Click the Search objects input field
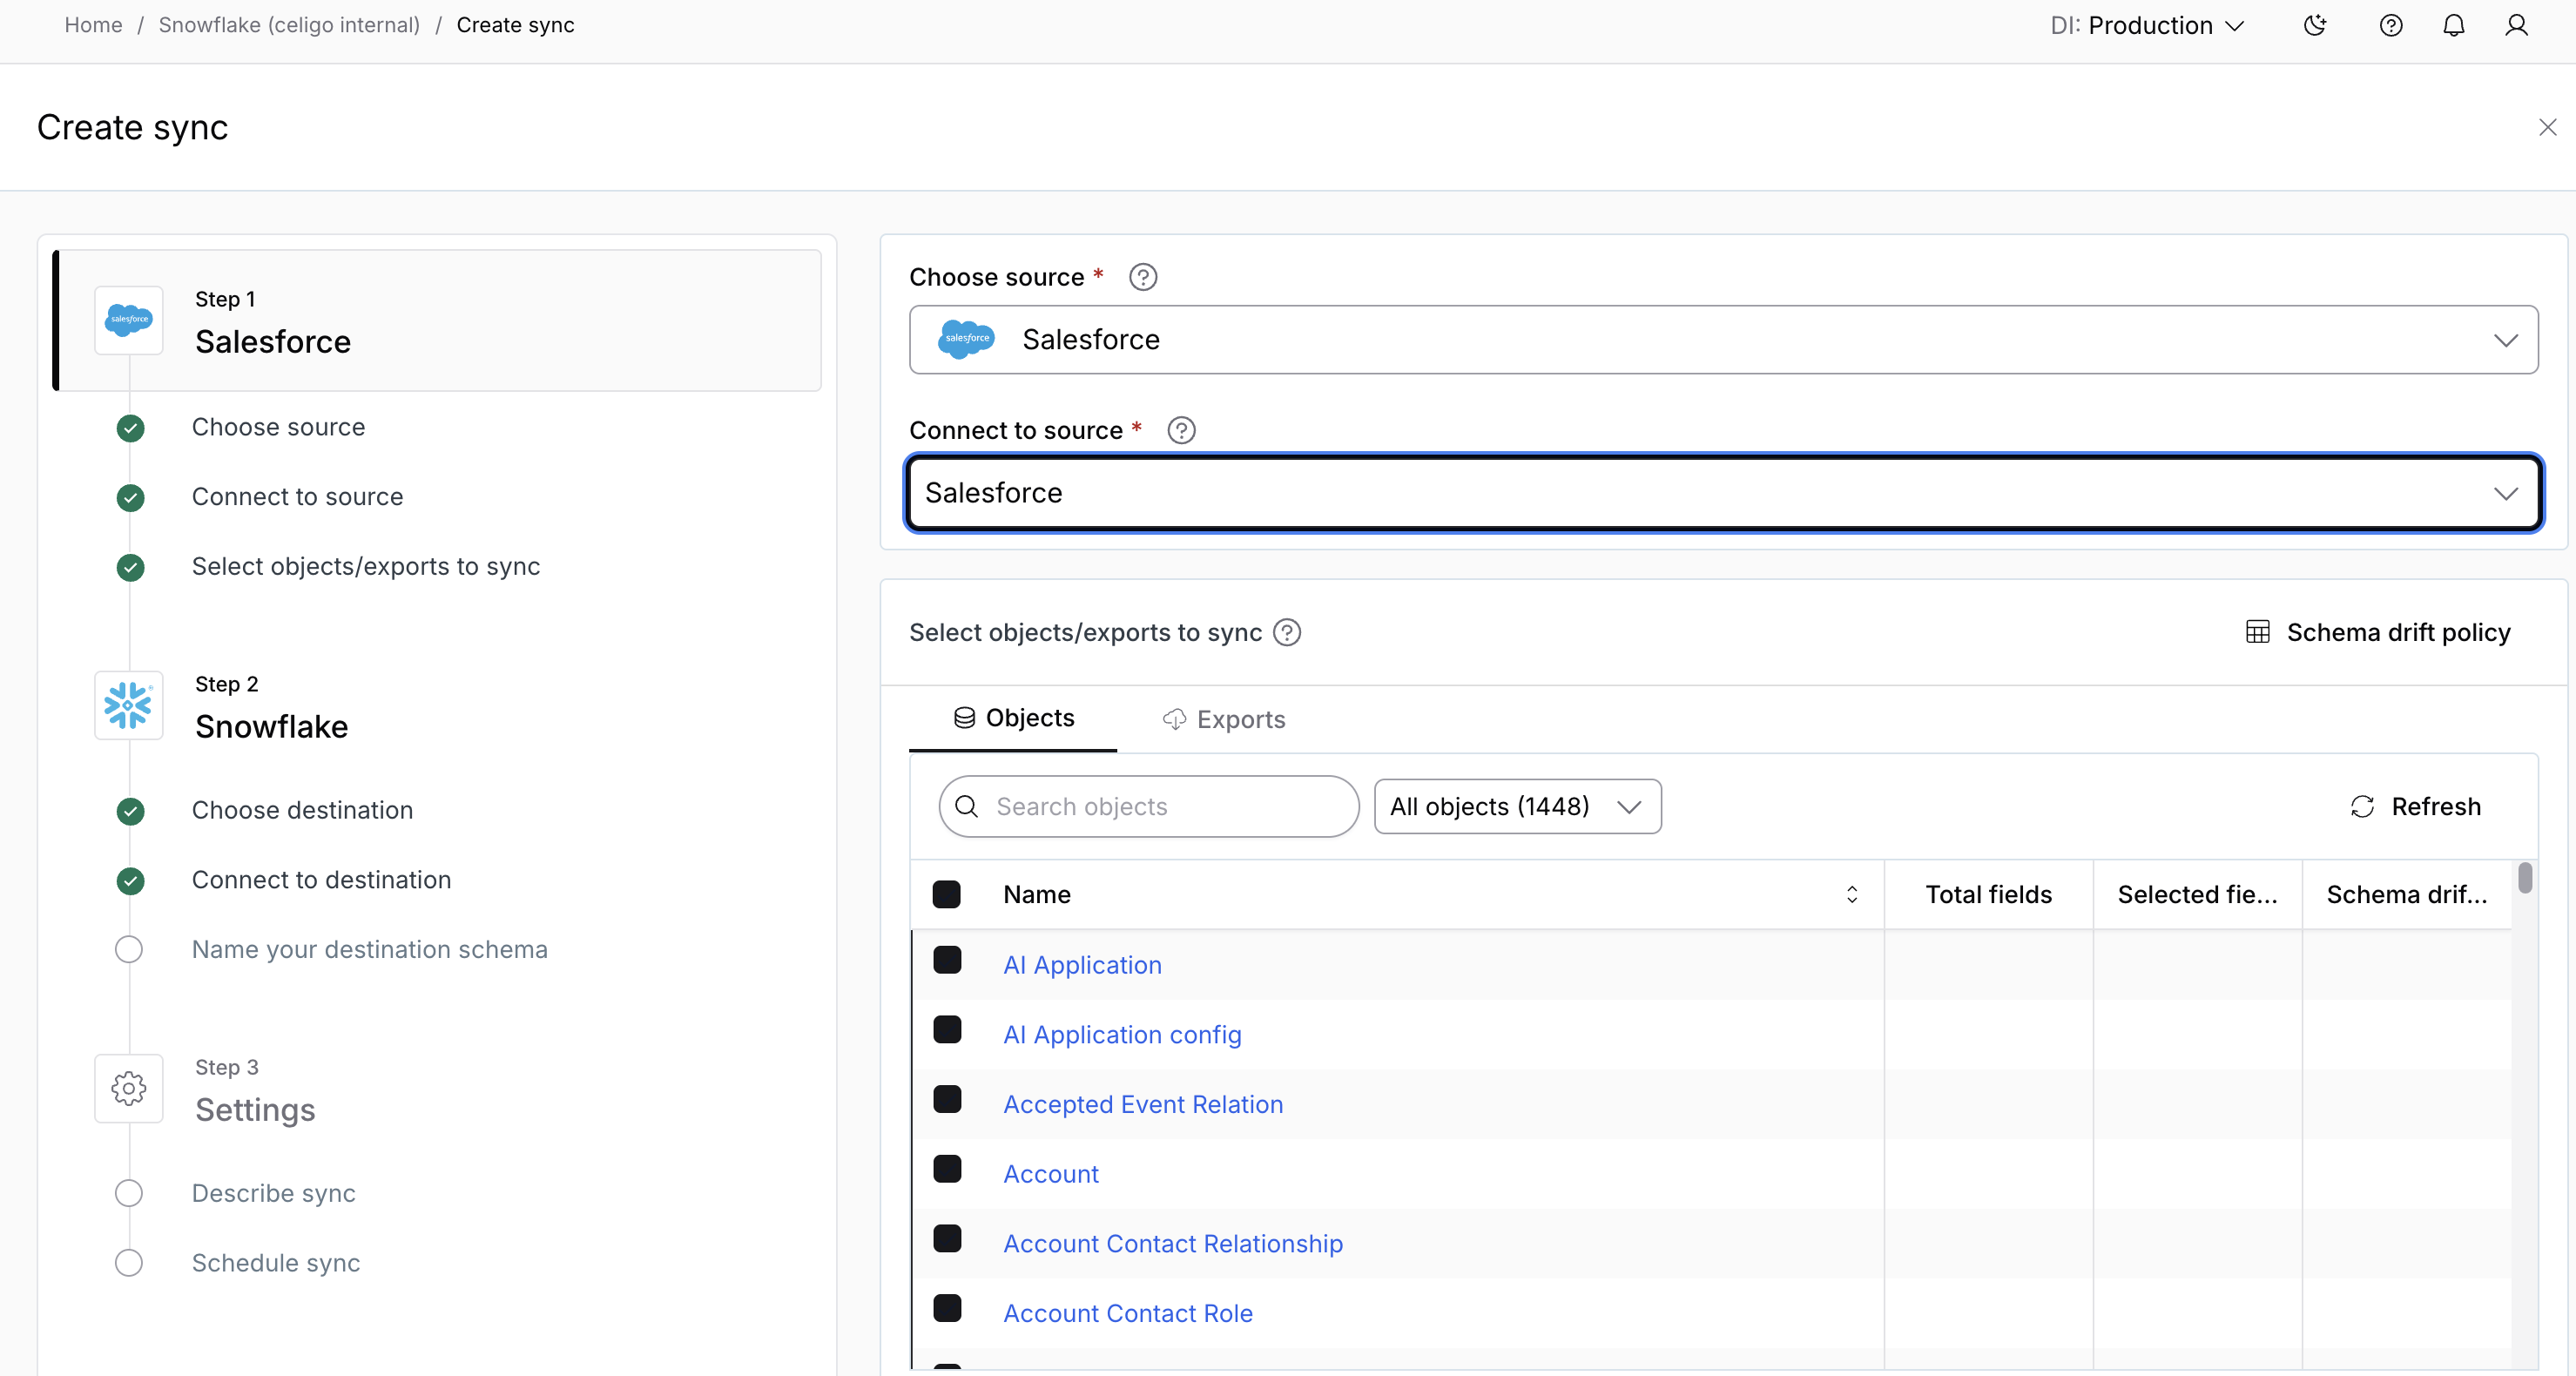 (1149, 807)
